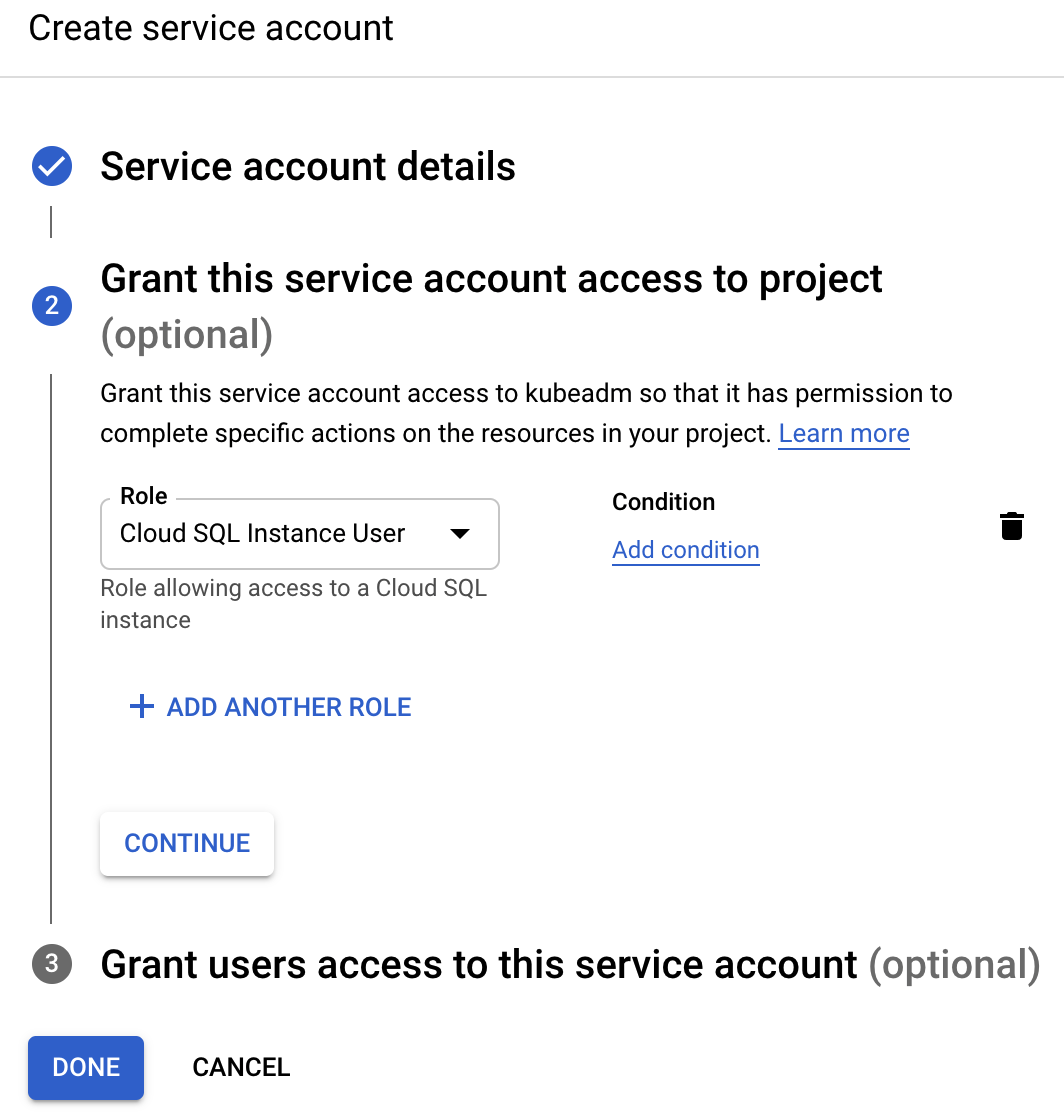The image size is (1064, 1114).
Task: Cancel creating the service account
Action: click(x=240, y=1067)
